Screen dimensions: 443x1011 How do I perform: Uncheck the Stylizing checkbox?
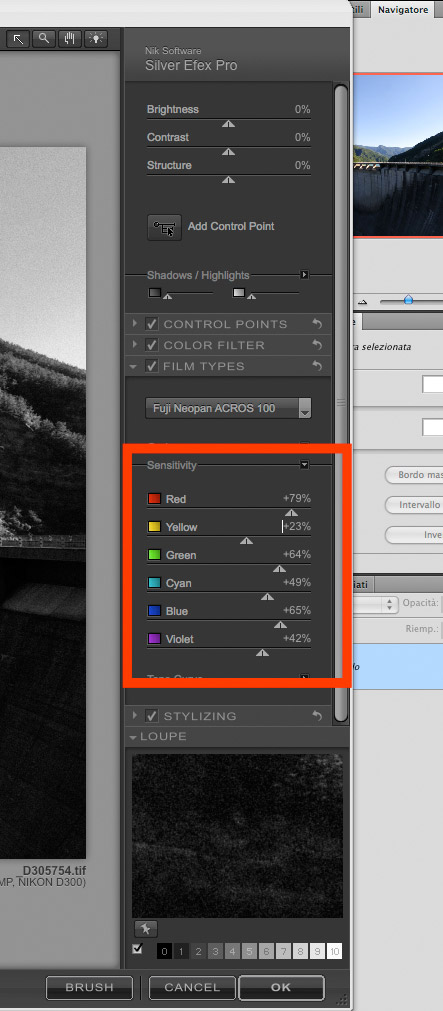click(152, 715)
